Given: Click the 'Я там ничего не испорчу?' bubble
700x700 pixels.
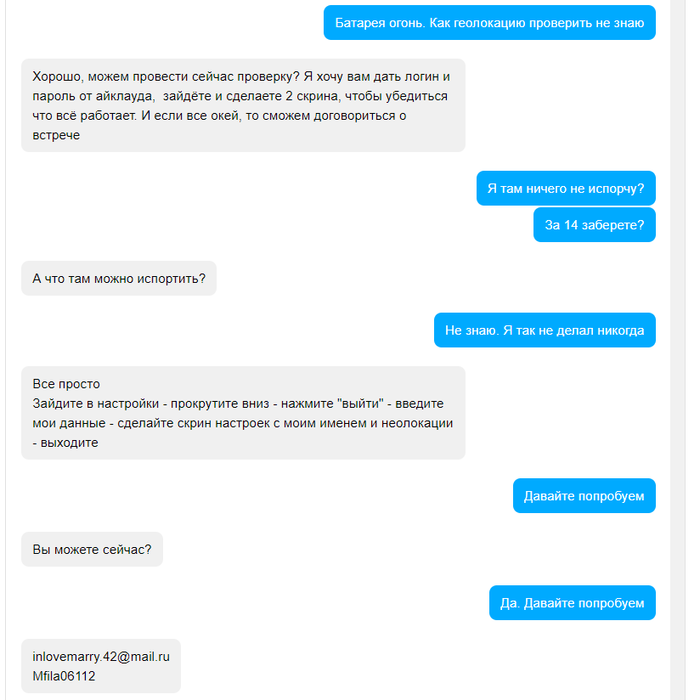Looking at the screenshot, I should 566,188.
